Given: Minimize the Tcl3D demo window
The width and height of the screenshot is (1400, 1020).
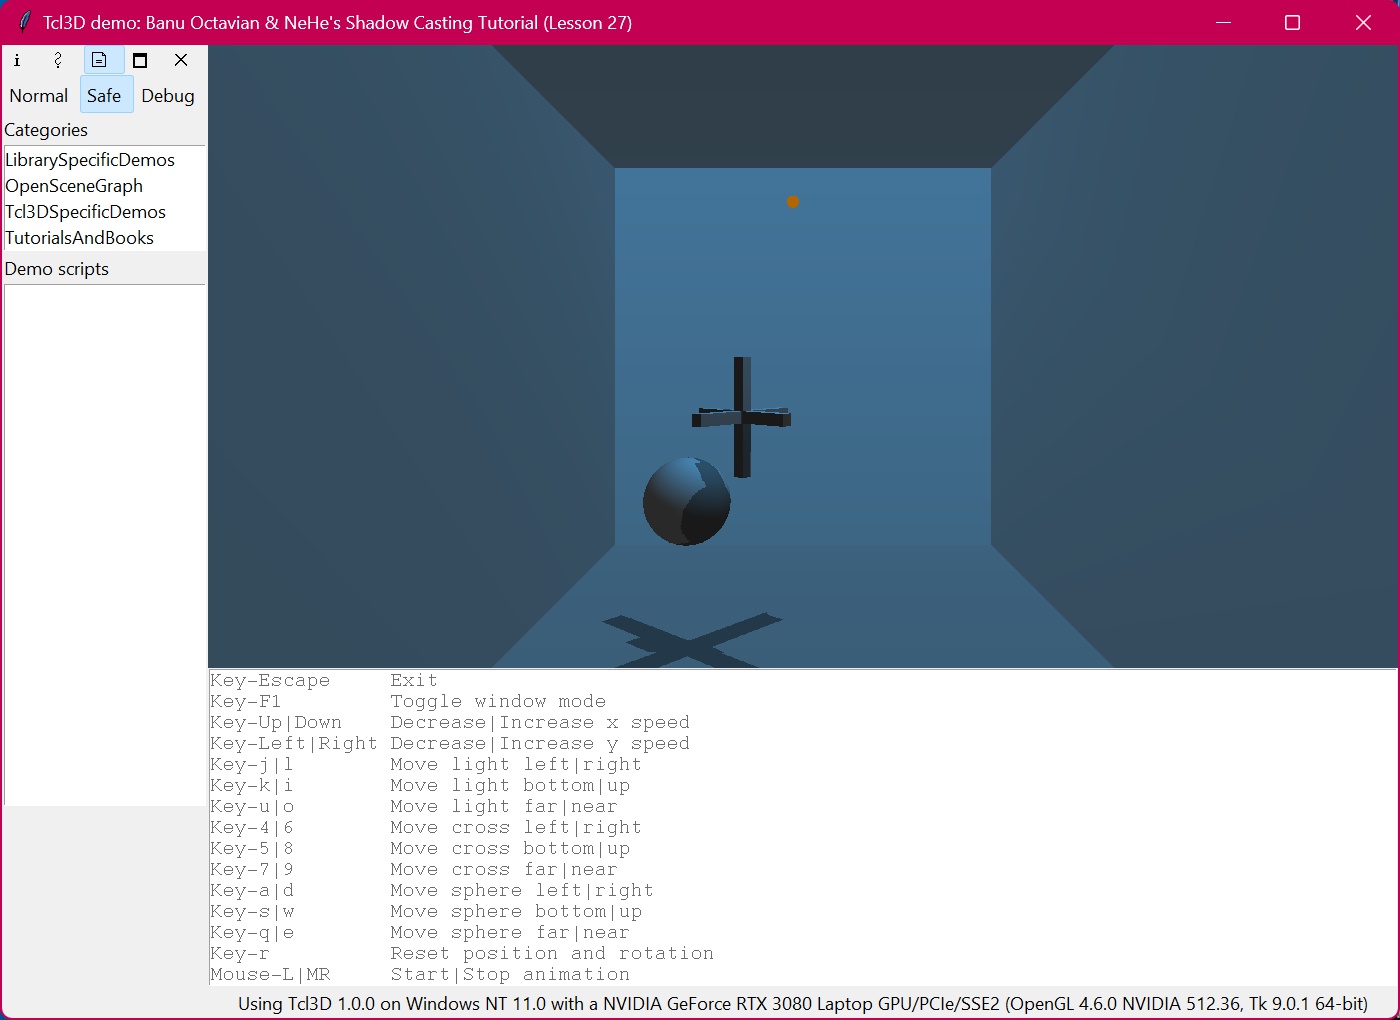Looking at the screenshot, I should (x=1223, y=22).
